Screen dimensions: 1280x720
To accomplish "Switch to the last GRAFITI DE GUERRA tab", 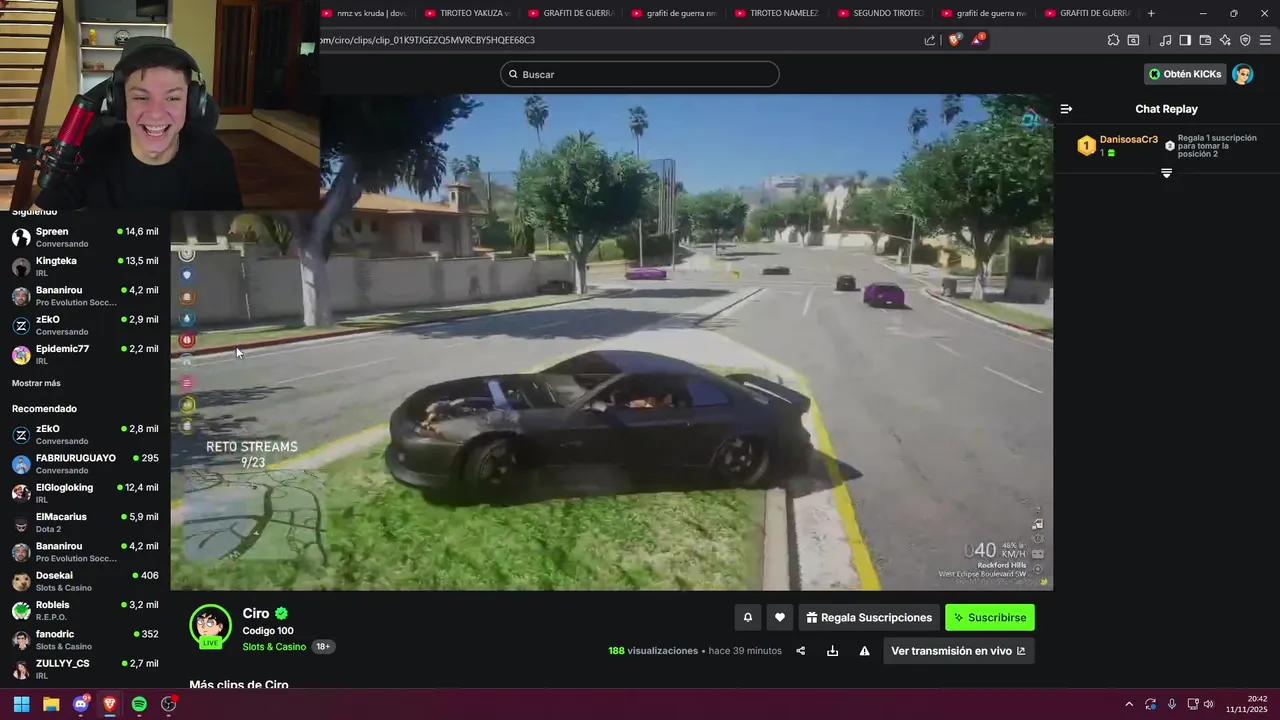I will (1087, 13).
